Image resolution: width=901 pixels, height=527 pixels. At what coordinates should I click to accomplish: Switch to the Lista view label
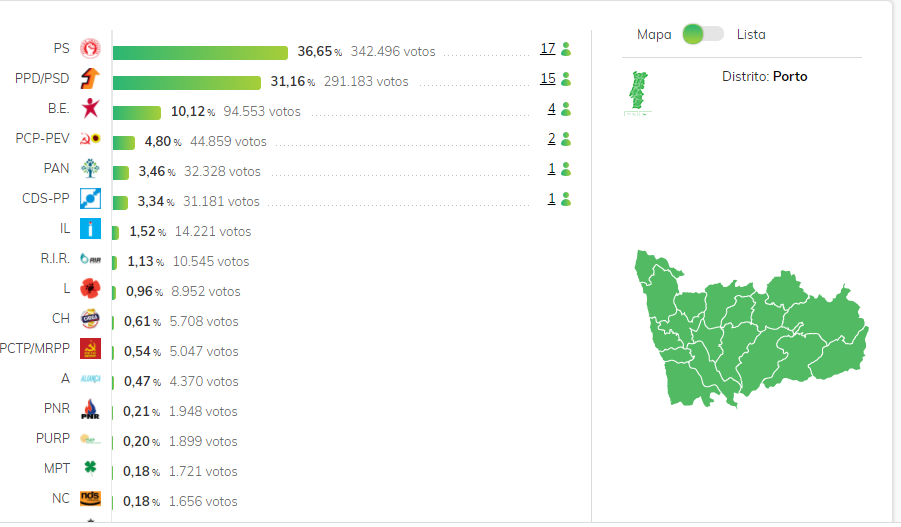tap(751, 34)
